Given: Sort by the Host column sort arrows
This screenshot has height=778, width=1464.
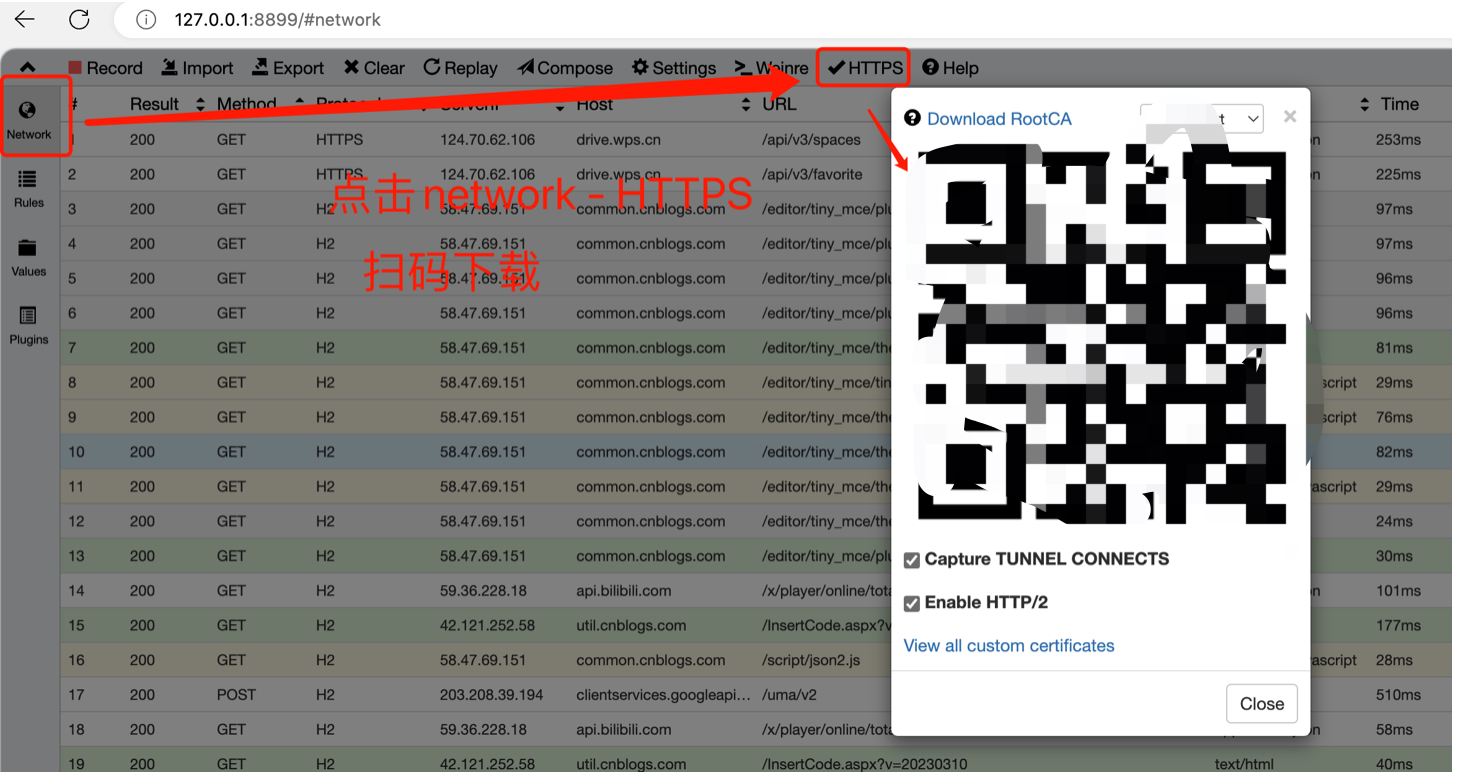Looking at the screenshot, I should 745,104.
